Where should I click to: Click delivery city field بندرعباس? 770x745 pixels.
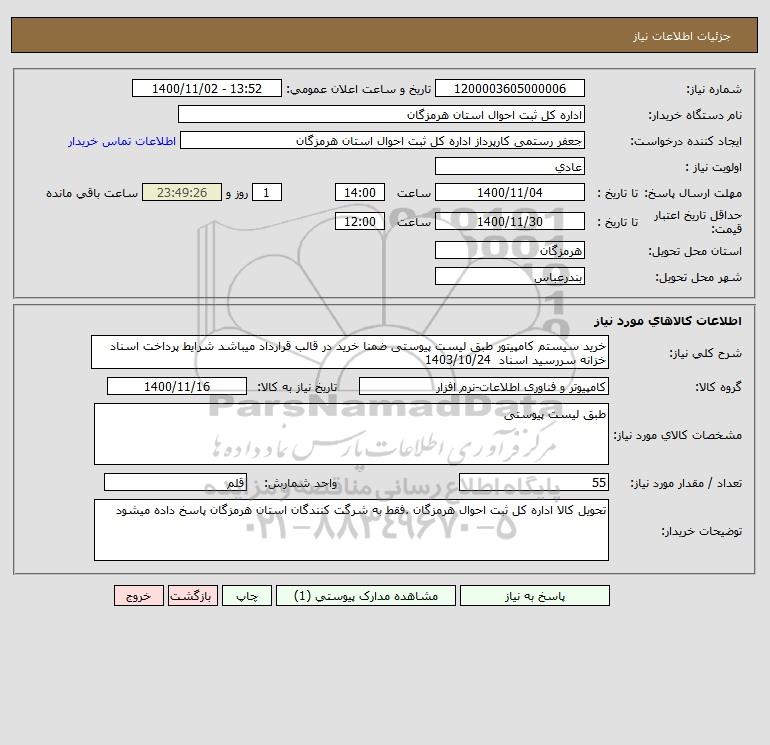tap(510, 277)
